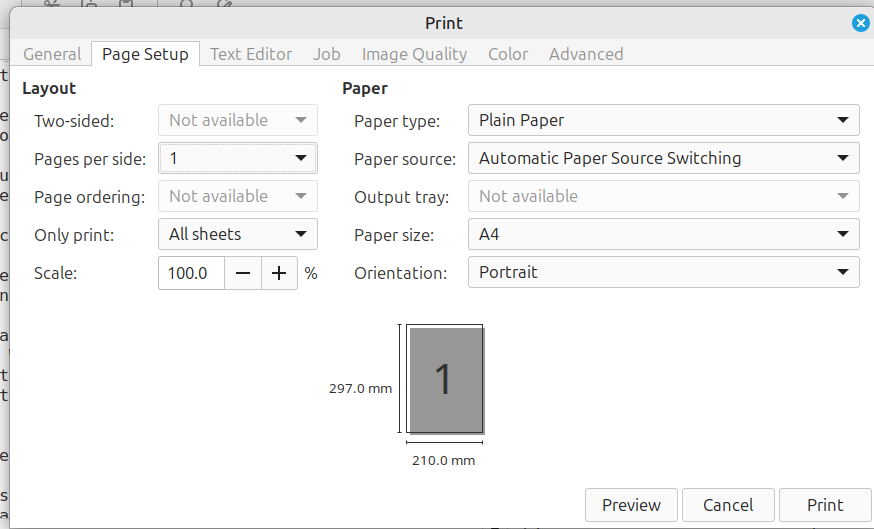Image resolution: width=874 pixels, height=529 pixels.
Task: Expand the Paper source dropdown
Action: [x=663, y=158]
